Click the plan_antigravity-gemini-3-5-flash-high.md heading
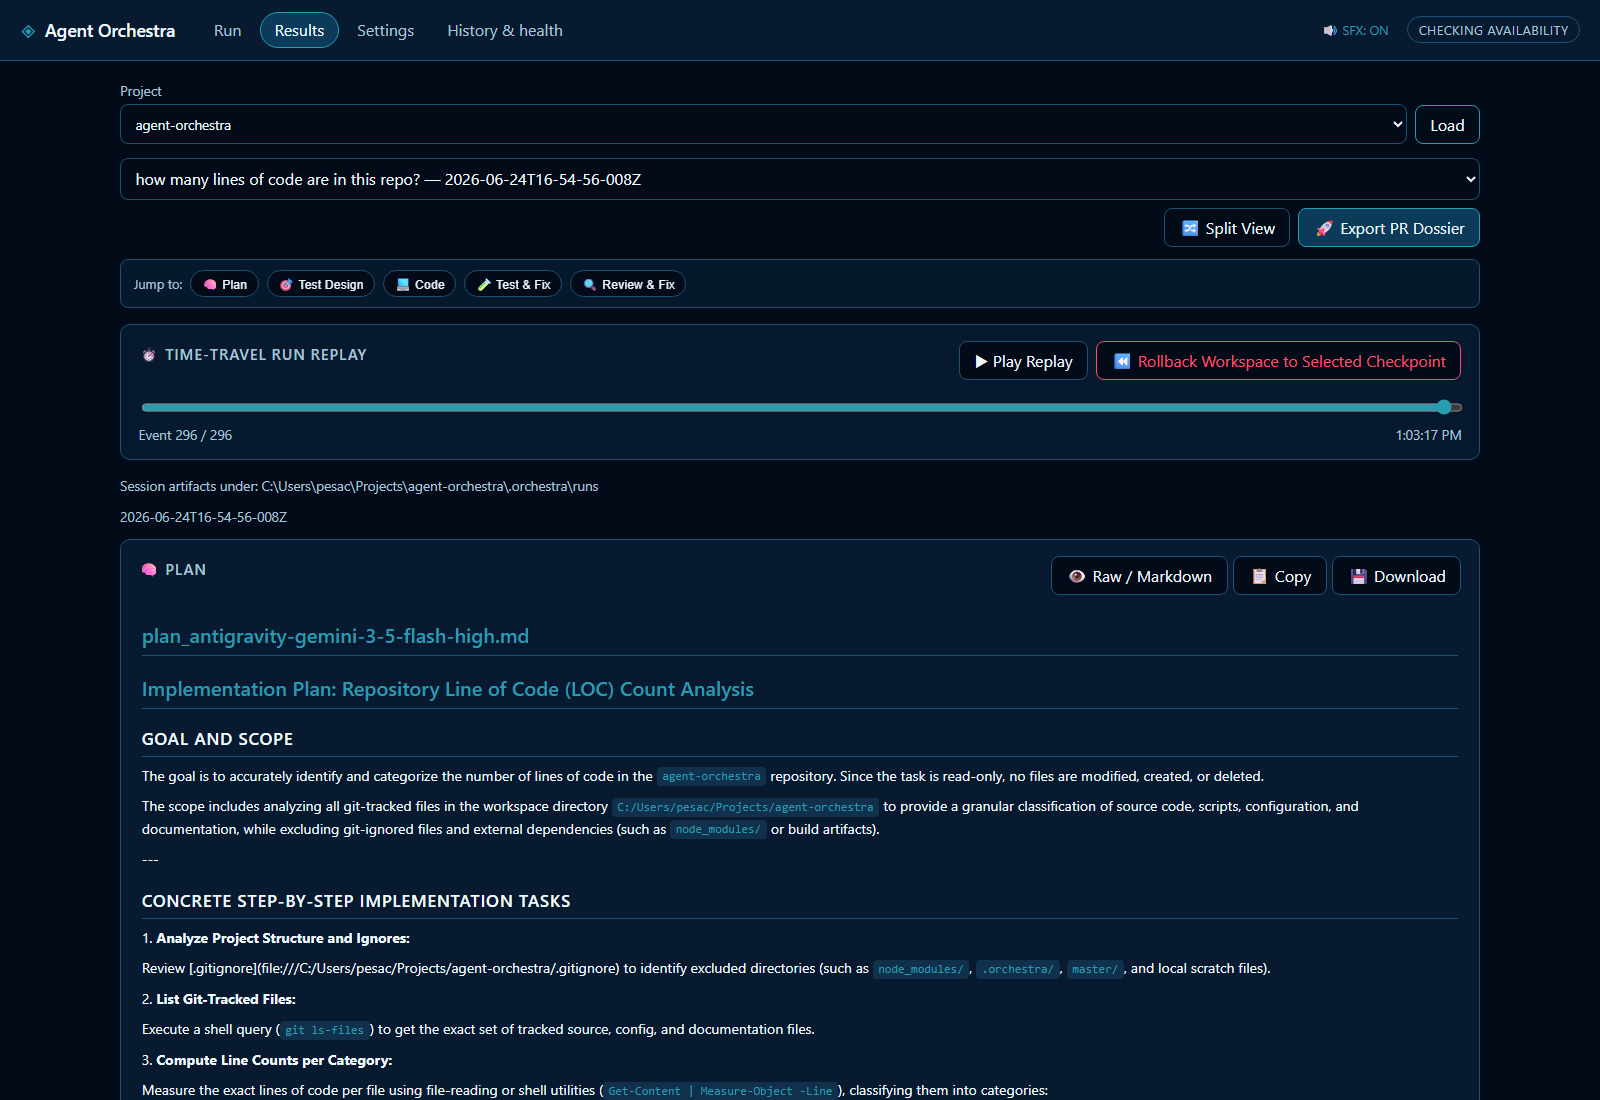 (335, 636)
